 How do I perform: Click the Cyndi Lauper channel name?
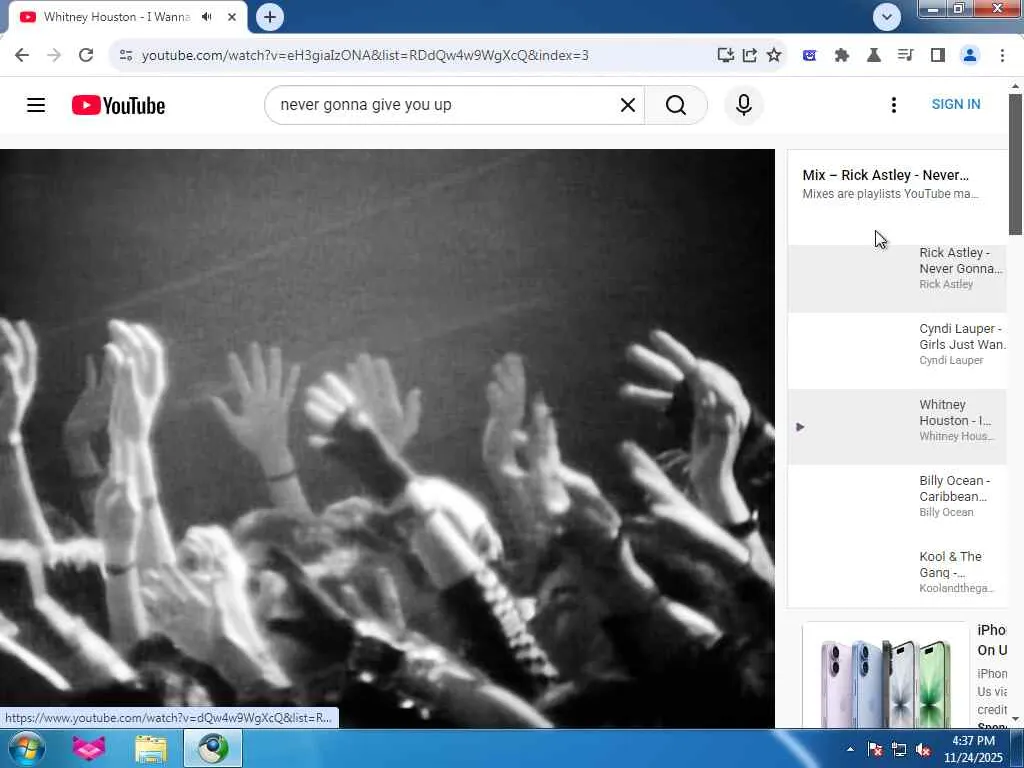(951, 360)
